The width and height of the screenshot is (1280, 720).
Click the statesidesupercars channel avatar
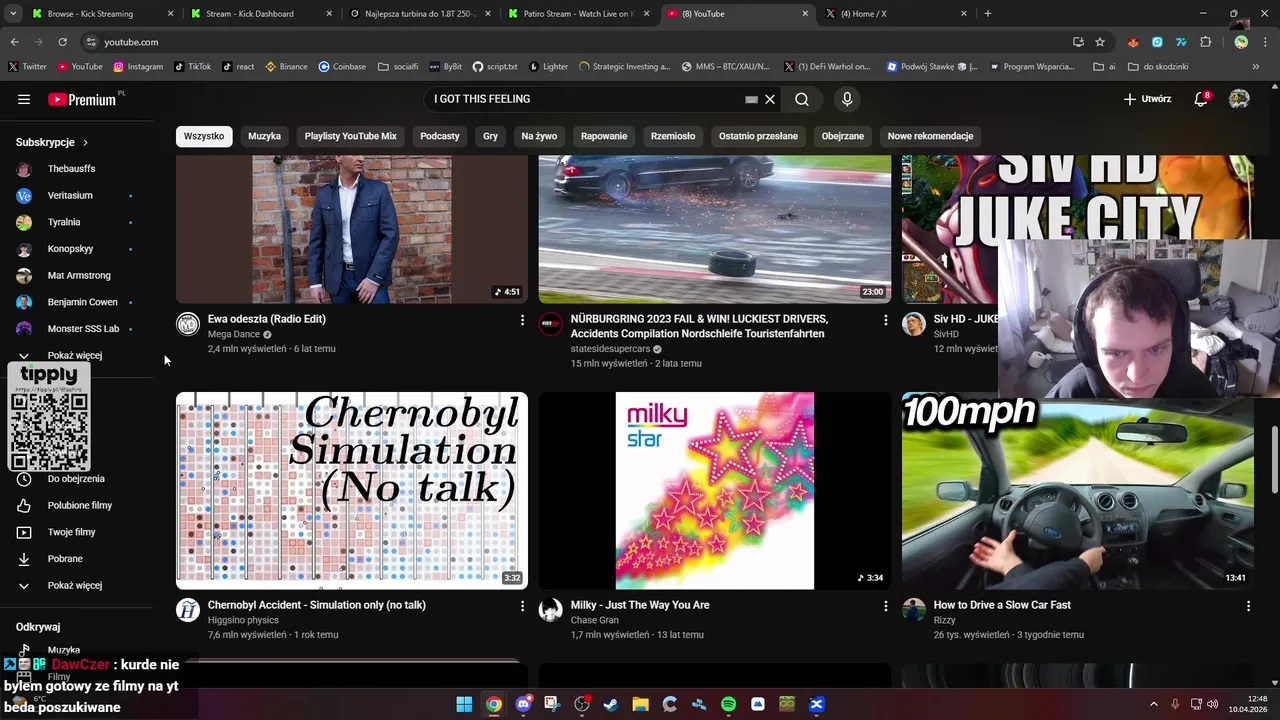pyautogui.click(x=551, y=324)
